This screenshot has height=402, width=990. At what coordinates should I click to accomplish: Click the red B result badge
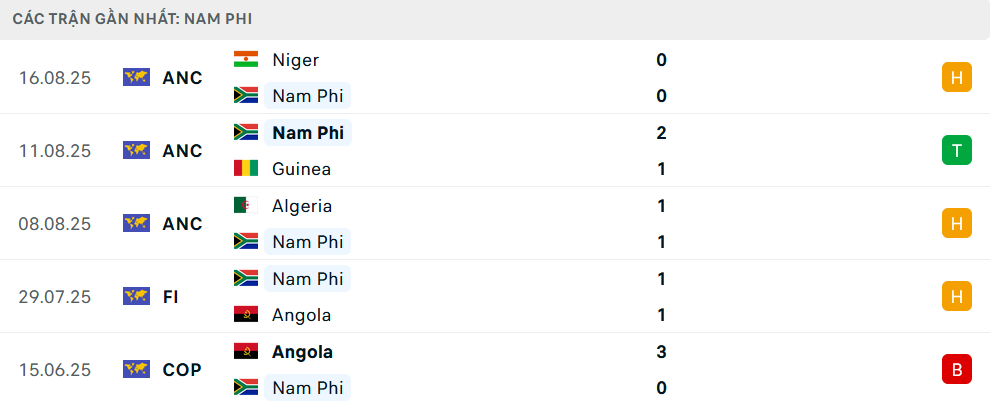pyautogui.click(x=956, y=370)
